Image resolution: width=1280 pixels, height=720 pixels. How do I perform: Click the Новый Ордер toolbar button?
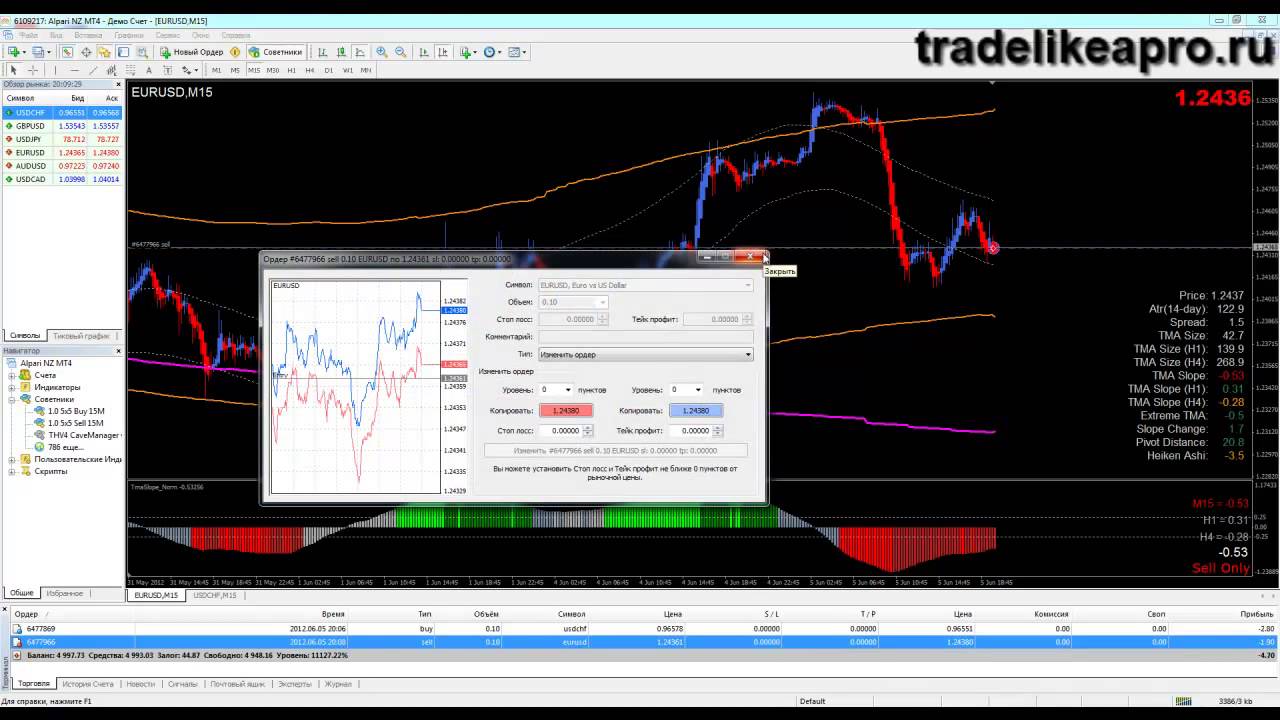point(192,52)
